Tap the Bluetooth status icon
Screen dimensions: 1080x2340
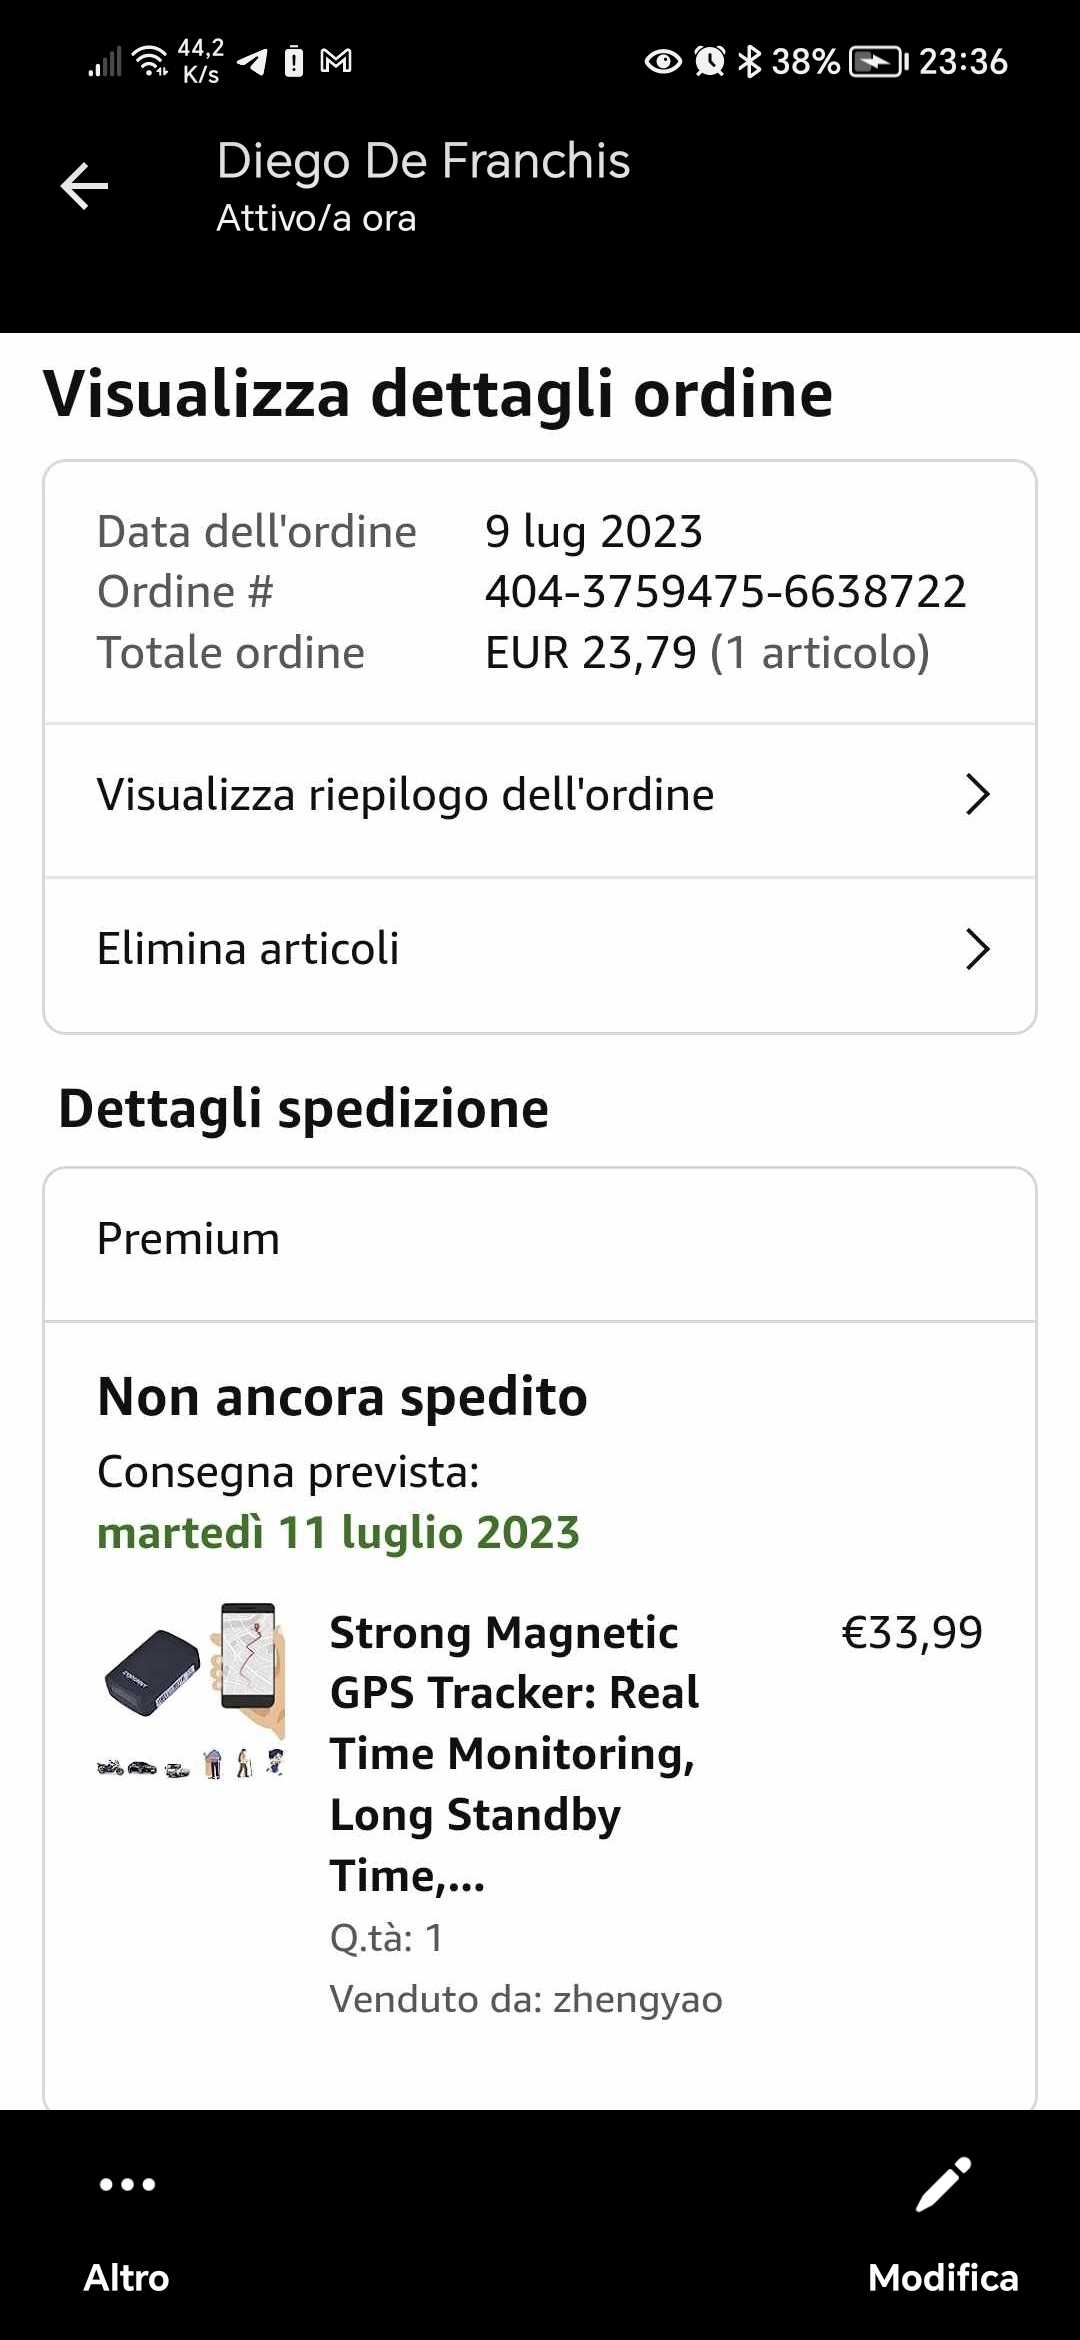pyautogui.click(x=749, y=62)
